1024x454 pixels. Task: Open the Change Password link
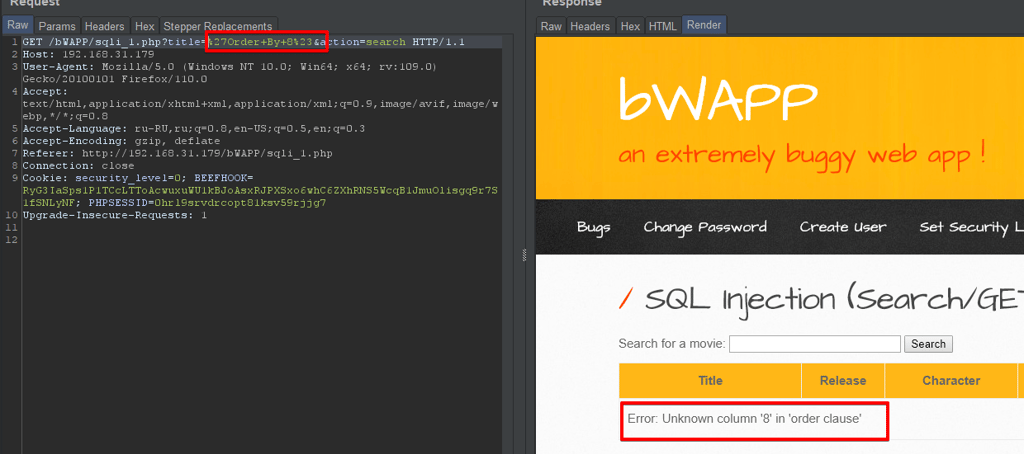point(705,227)
